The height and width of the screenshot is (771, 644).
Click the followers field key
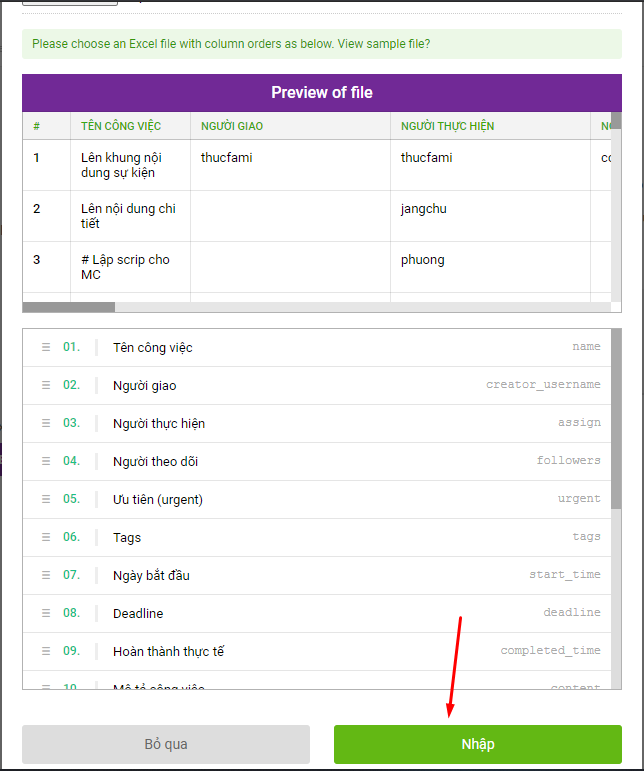[x=568, y=460]
